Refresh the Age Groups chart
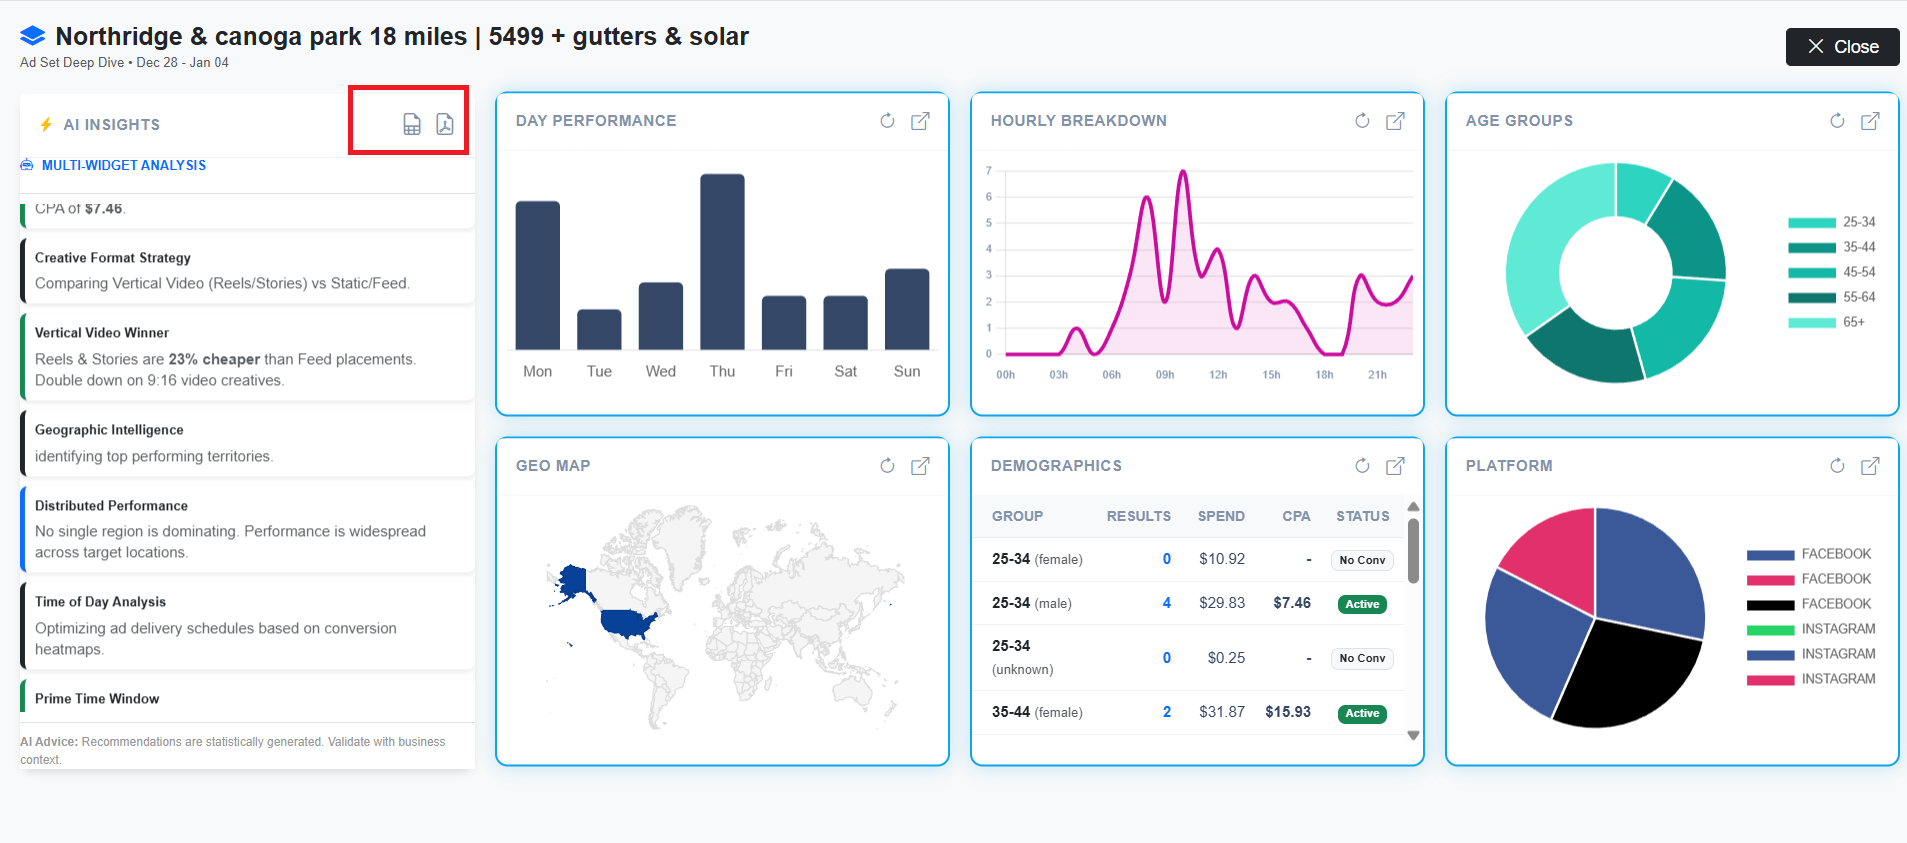Image resolution: width=1907 pixels, height=843 pixels. (x=1837, y=121)
